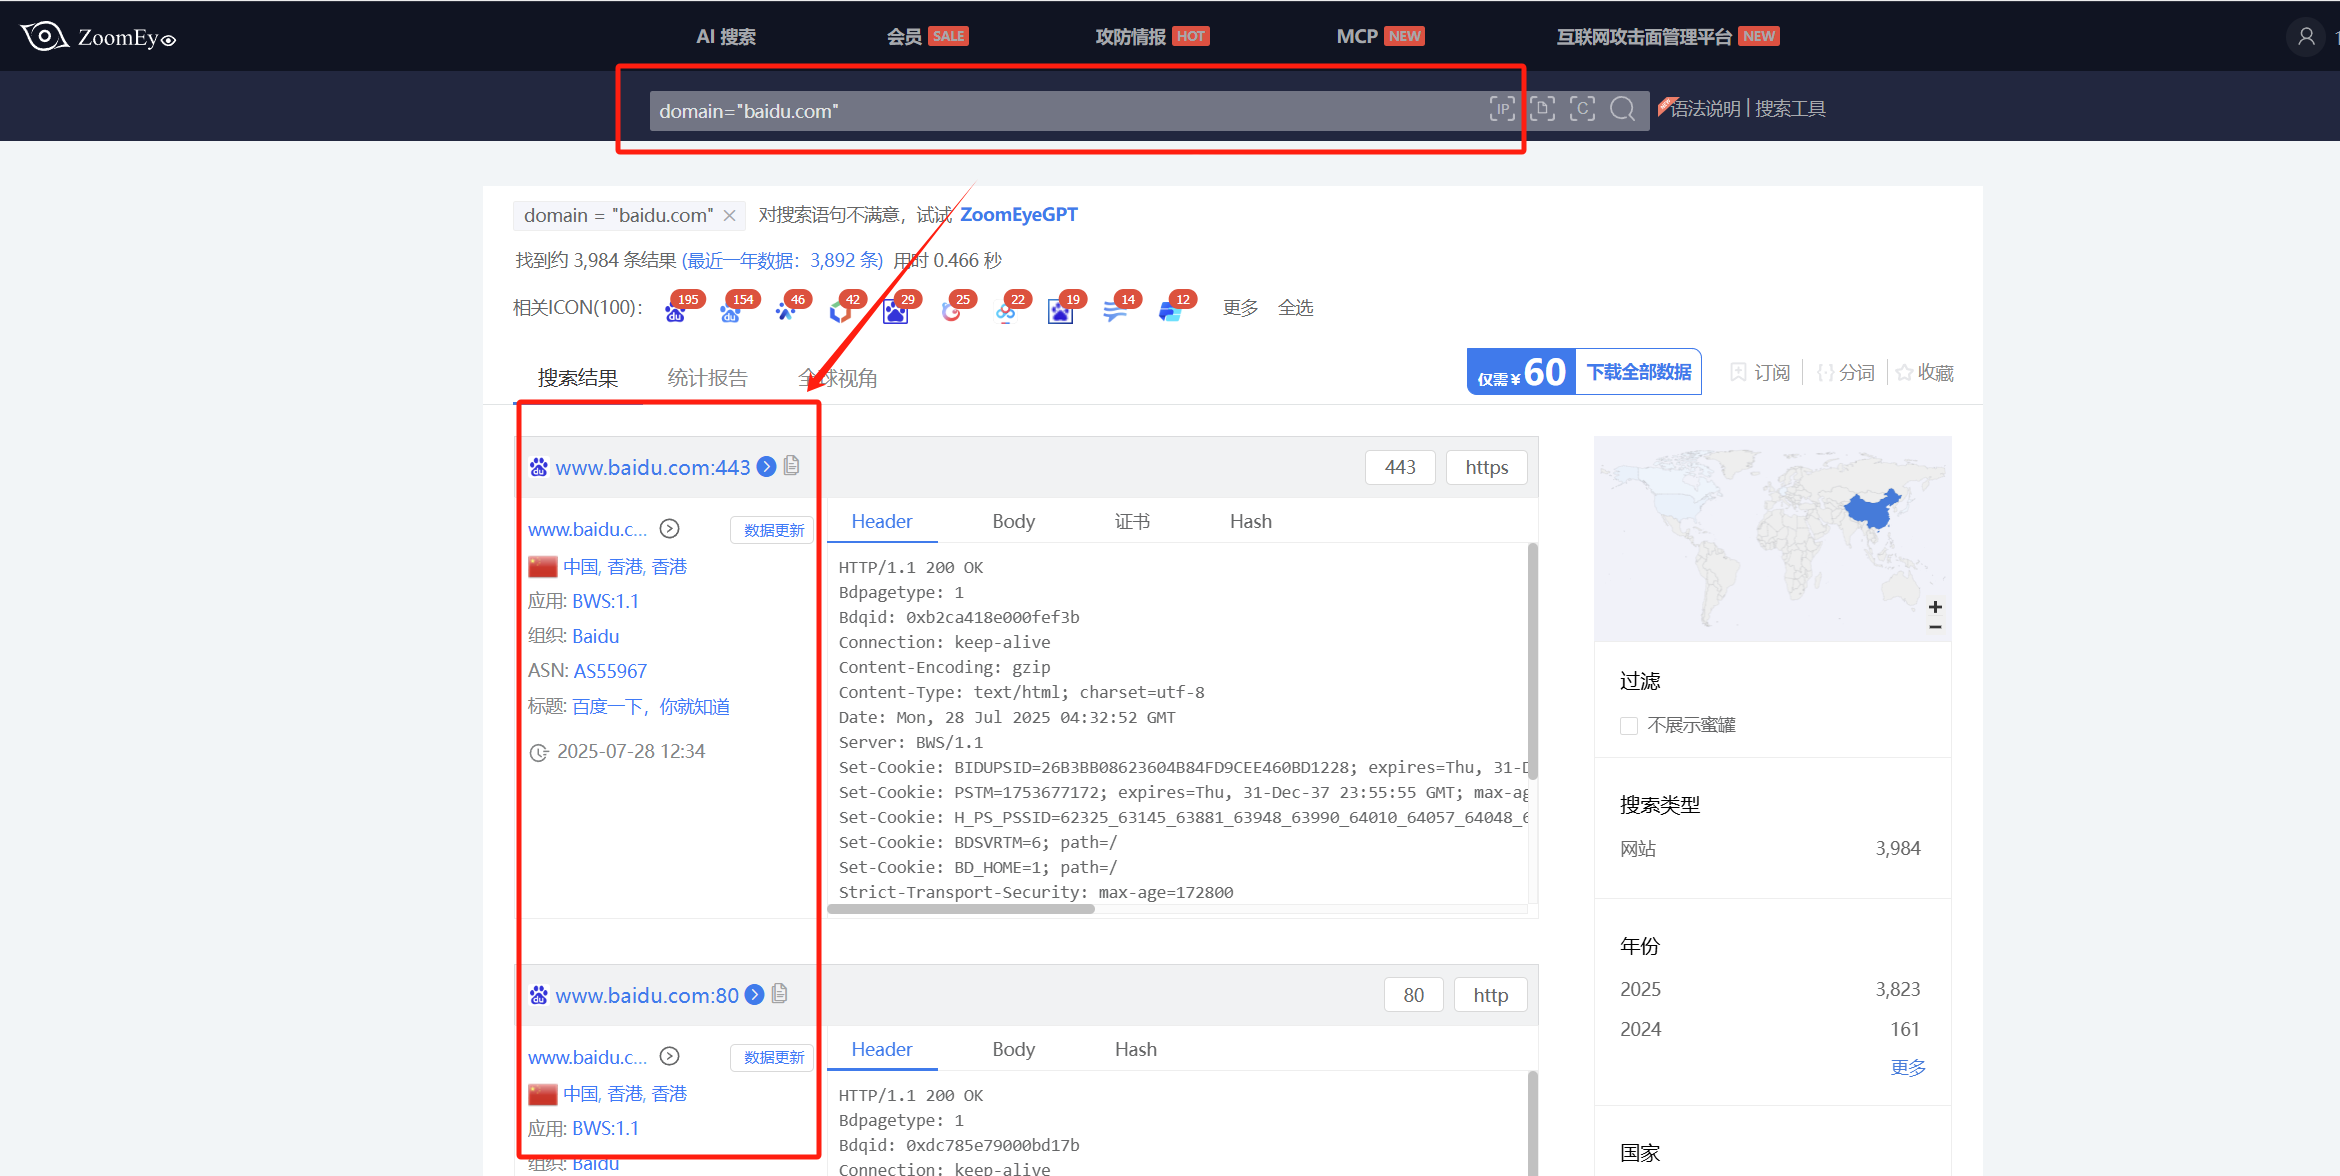Select related ICON with 22 badge
The width and height of the screenshot is (2340, 1176).
(x=1006, y=312)
